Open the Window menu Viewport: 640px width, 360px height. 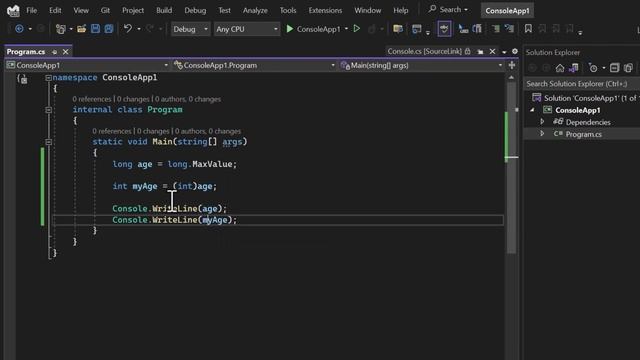[x=367, y=11]
